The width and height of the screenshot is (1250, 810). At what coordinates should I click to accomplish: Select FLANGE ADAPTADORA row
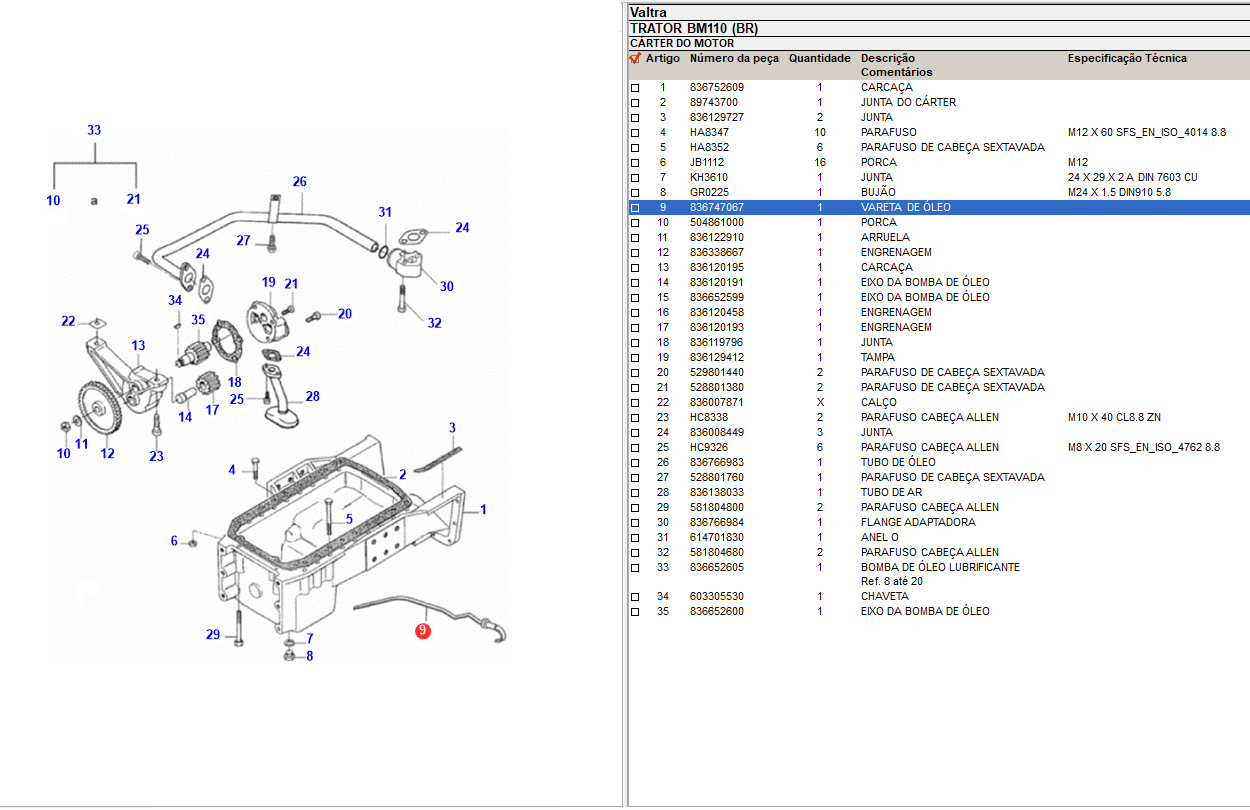click(938, 523)
